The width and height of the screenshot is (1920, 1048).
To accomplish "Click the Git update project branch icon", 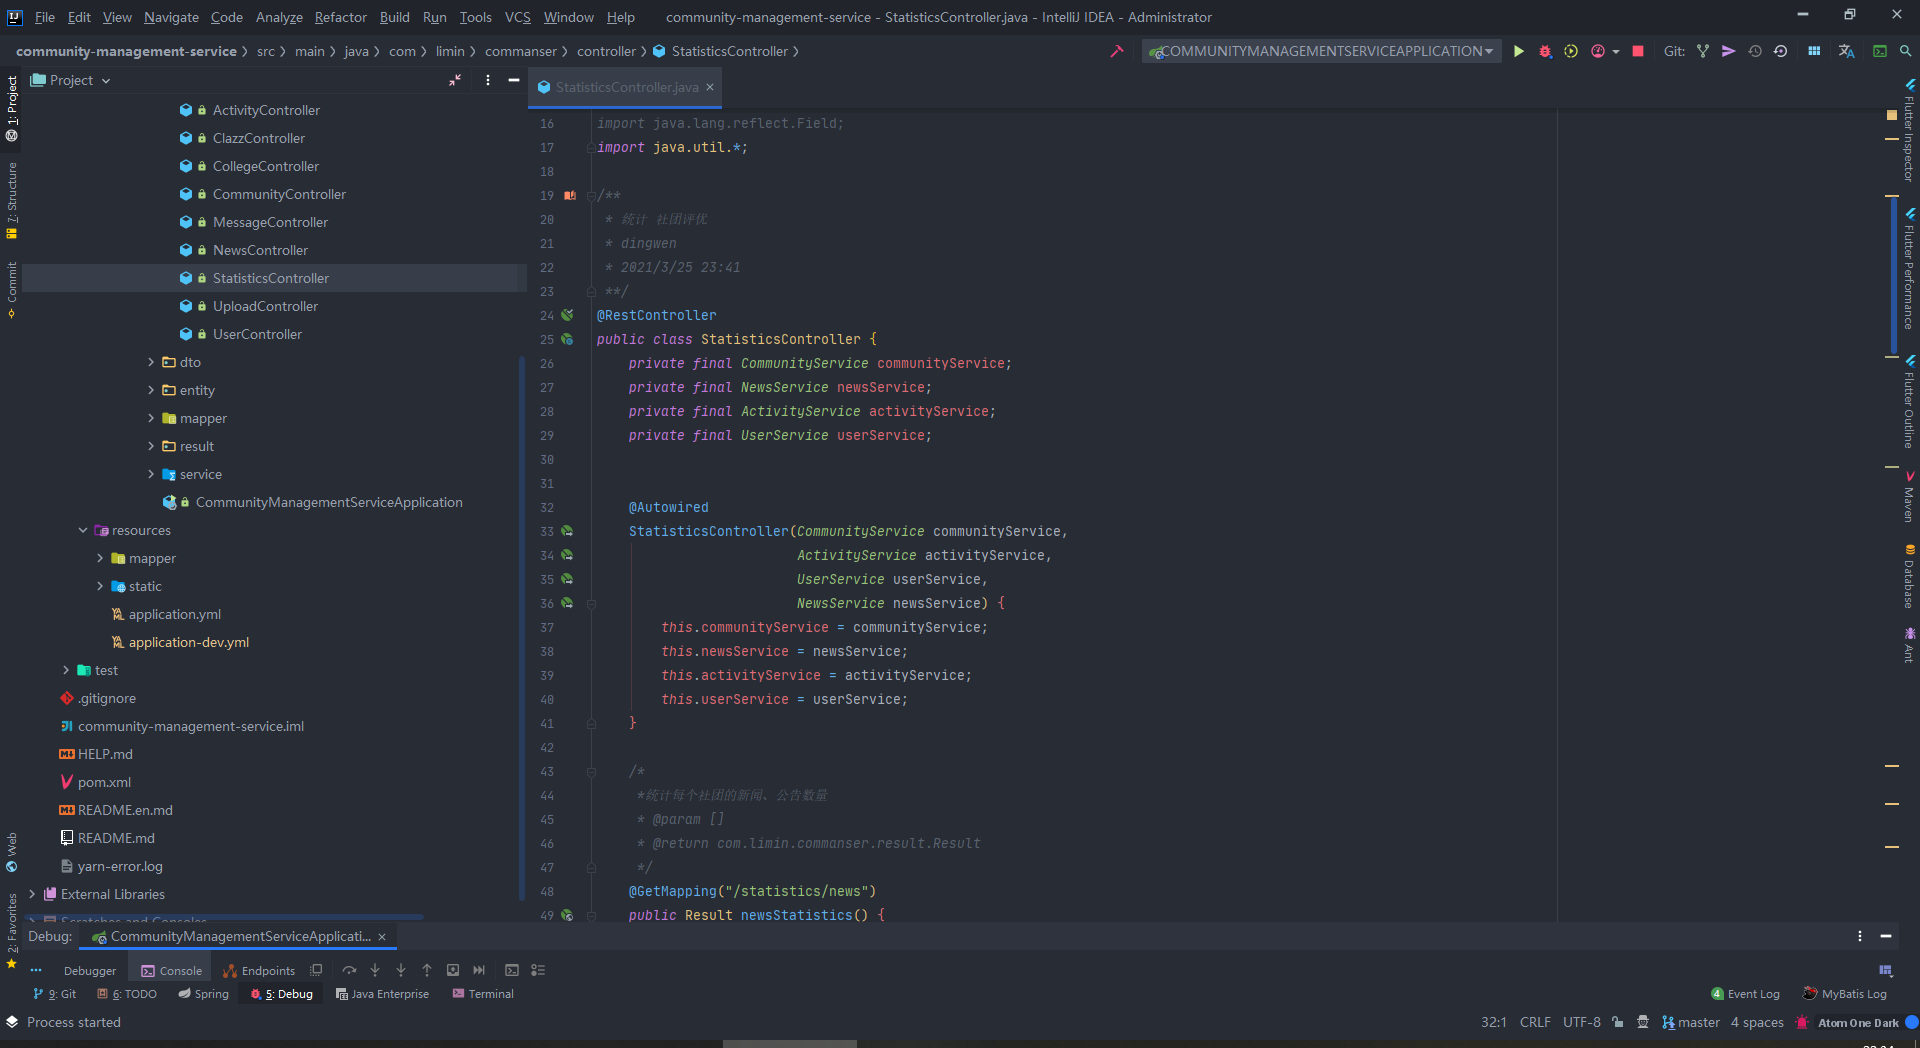I will (1703, 51).
